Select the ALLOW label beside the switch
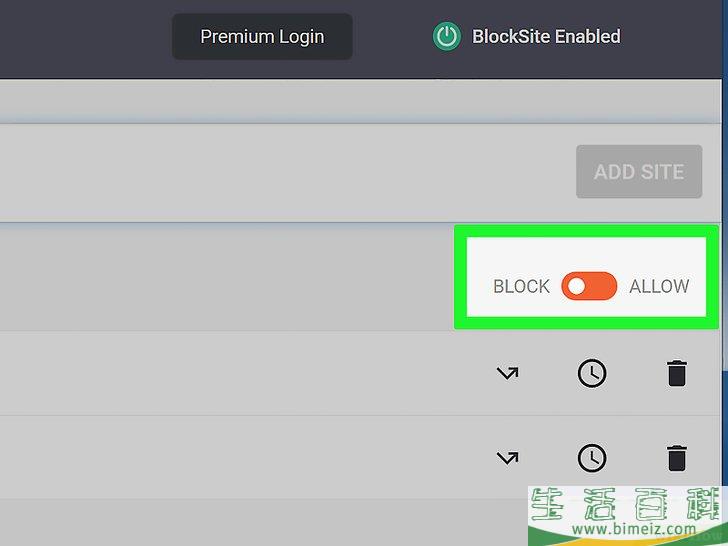 coord(659,286)
